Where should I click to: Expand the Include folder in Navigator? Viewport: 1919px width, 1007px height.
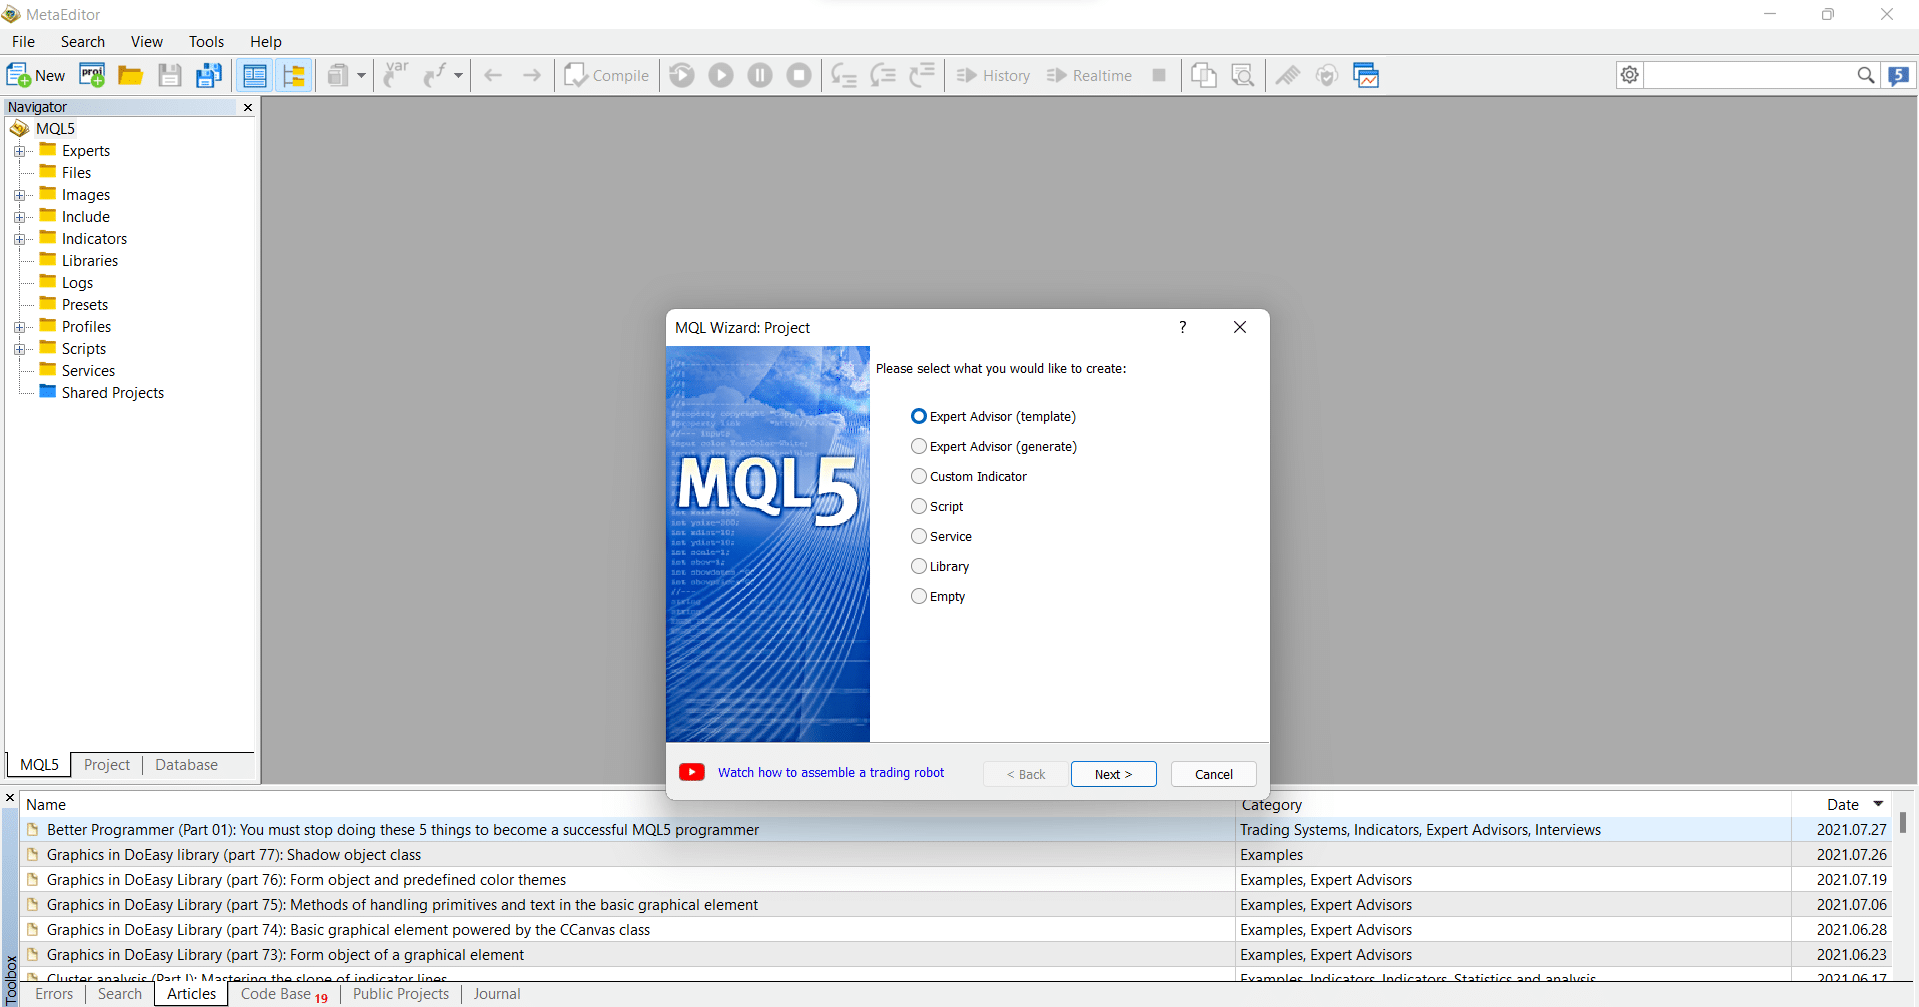pyautogui.click(x=19, y=217)
